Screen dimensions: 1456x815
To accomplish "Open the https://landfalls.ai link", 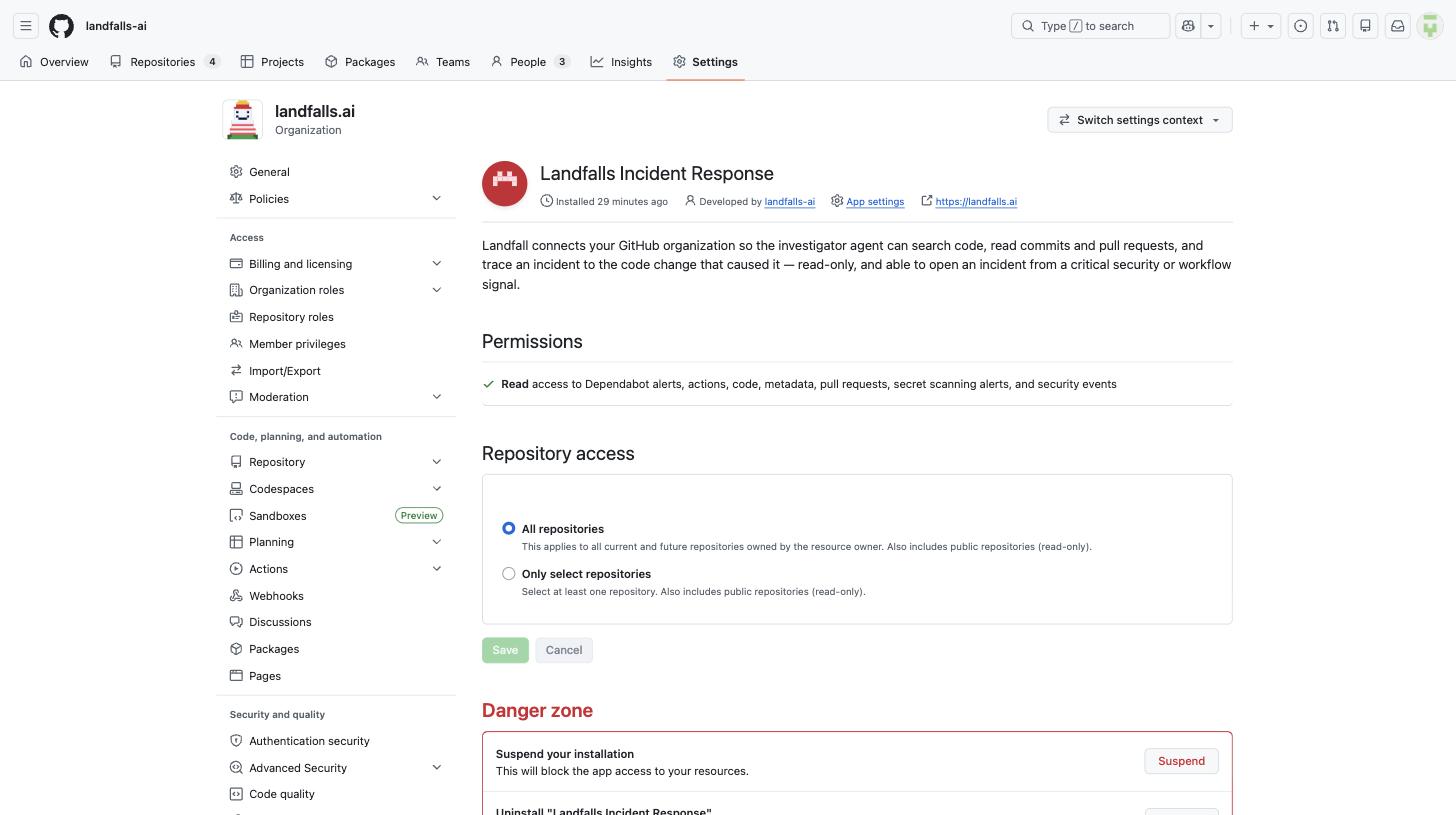I will (976, 202).
